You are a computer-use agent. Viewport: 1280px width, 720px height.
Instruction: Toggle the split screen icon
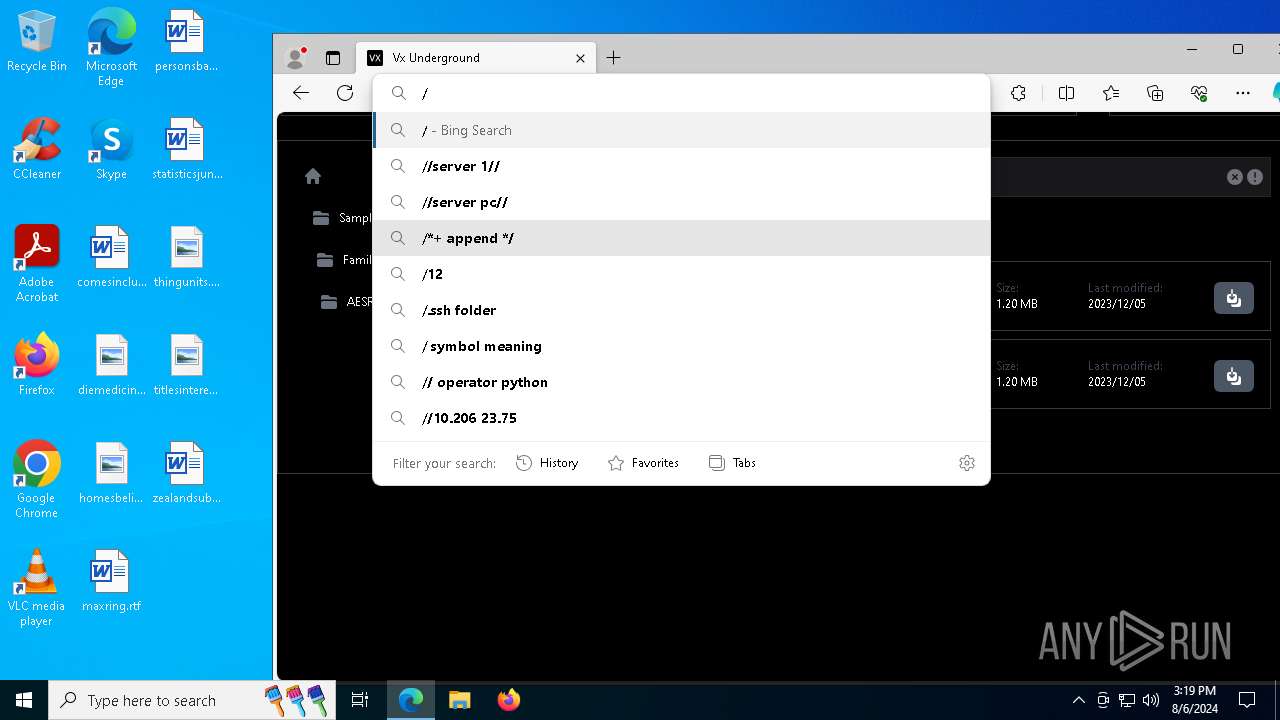click(1066, 93)
